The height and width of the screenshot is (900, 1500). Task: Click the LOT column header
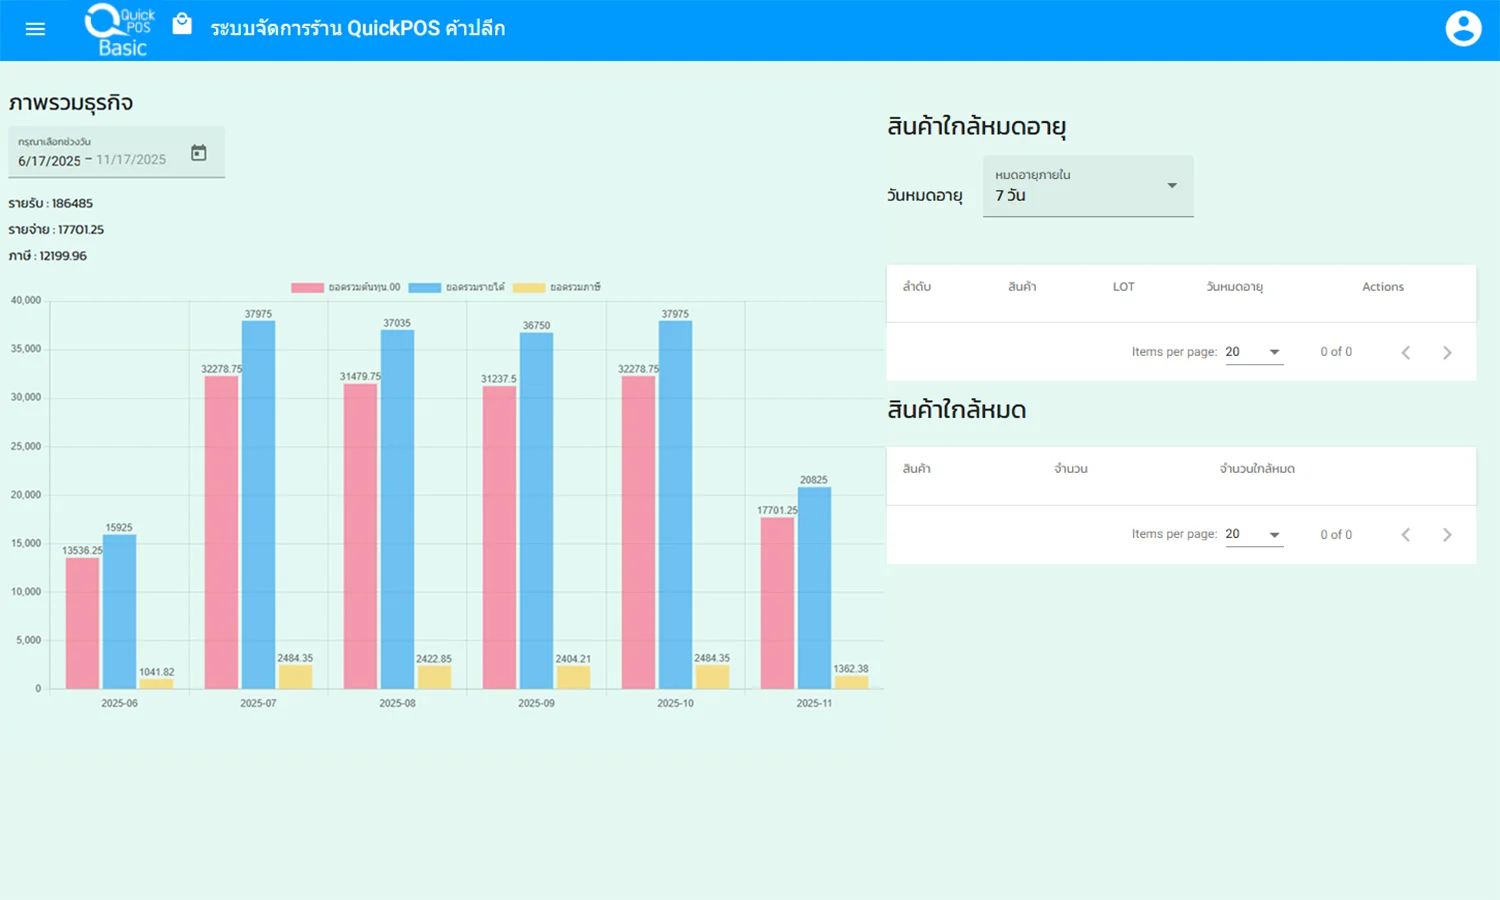[x=1123, y=286]
